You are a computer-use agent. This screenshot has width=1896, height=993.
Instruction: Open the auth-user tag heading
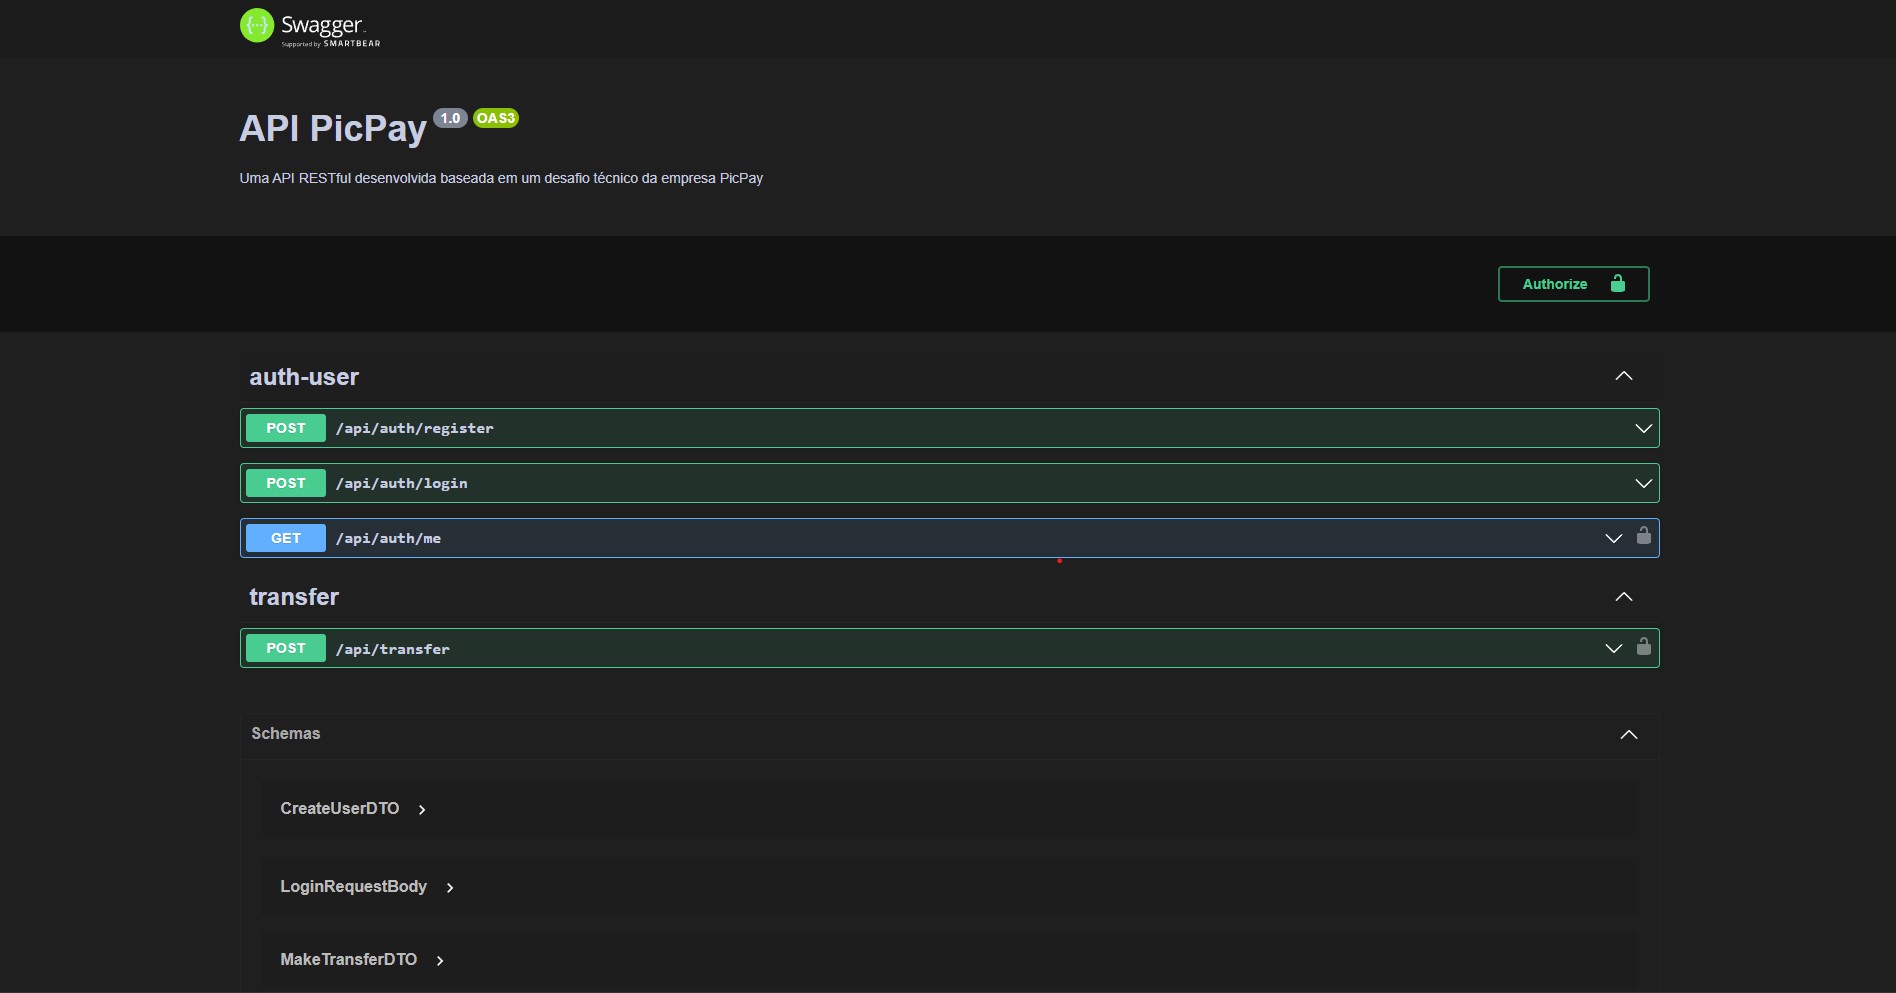(x=304, y=377)
